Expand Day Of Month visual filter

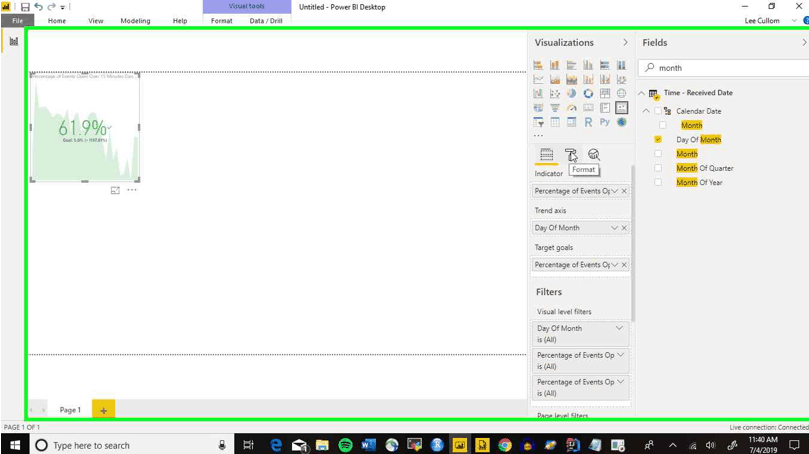tap(619, 328)
